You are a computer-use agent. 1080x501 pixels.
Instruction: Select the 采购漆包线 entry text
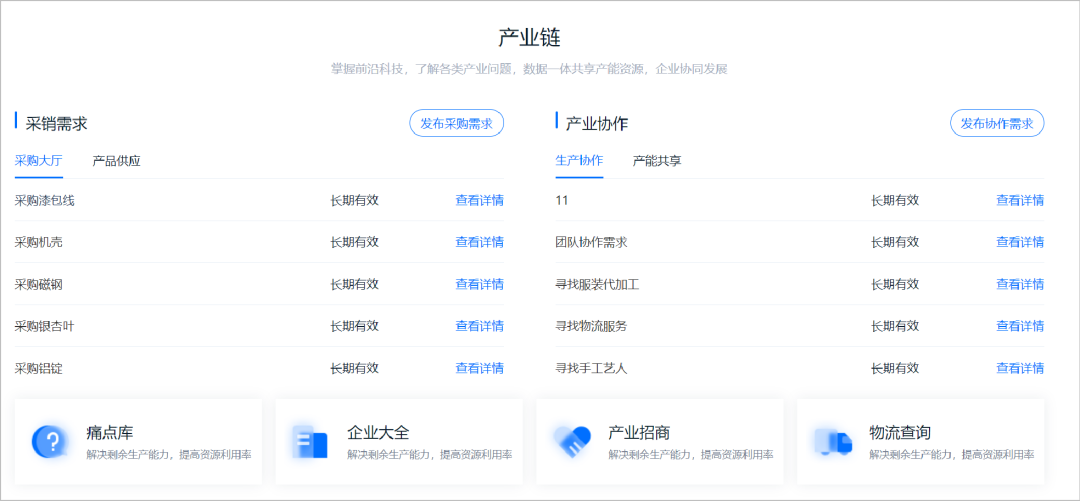coord(44,201)
